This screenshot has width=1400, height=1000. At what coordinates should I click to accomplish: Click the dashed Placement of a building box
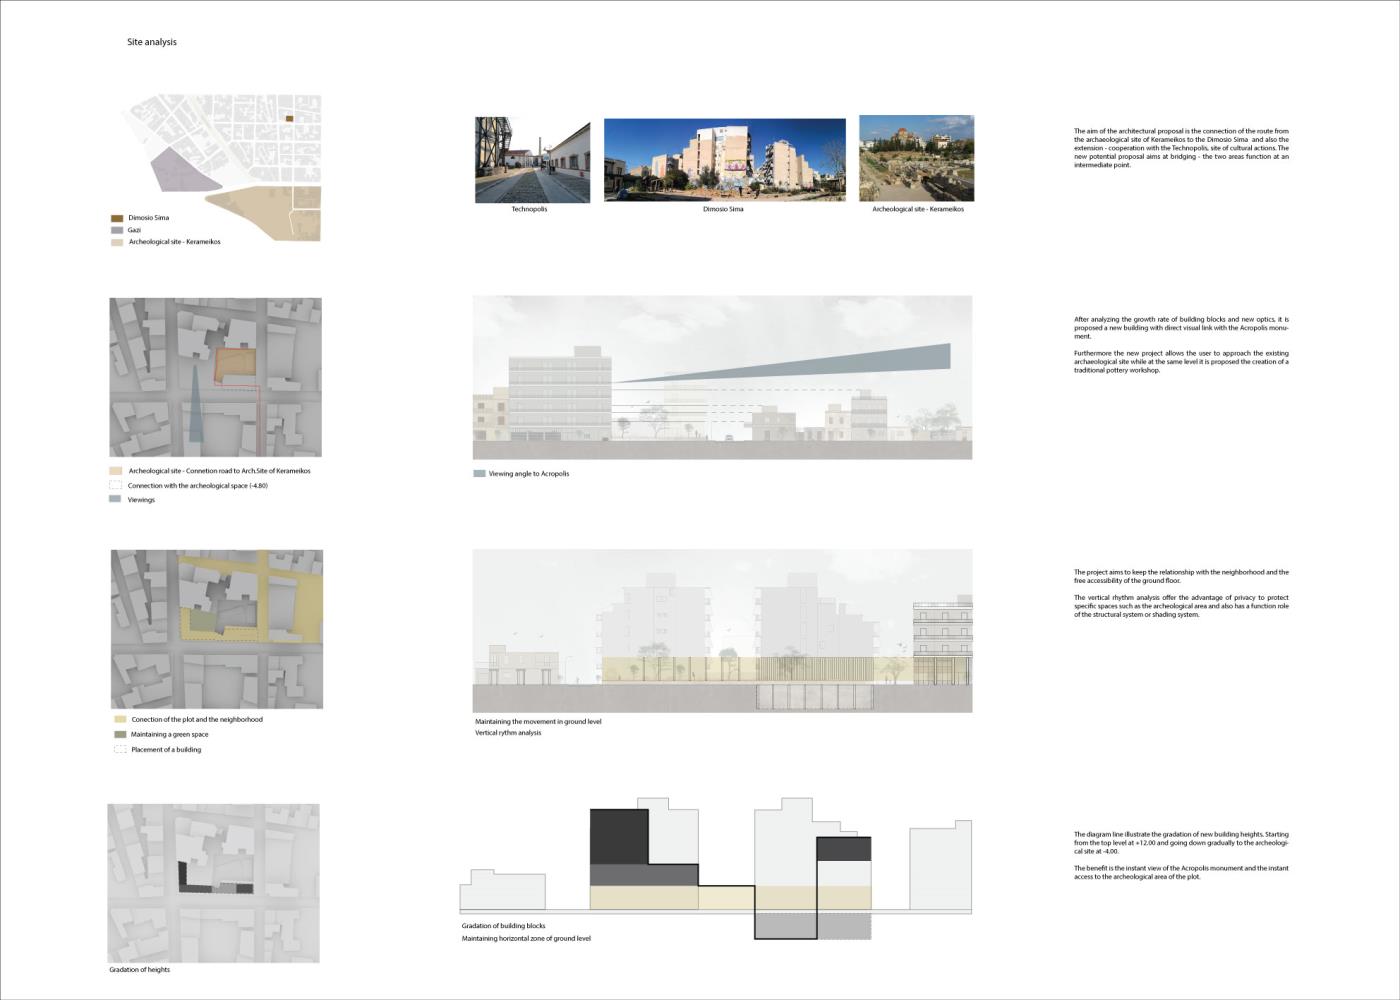(x=120, y=749)
